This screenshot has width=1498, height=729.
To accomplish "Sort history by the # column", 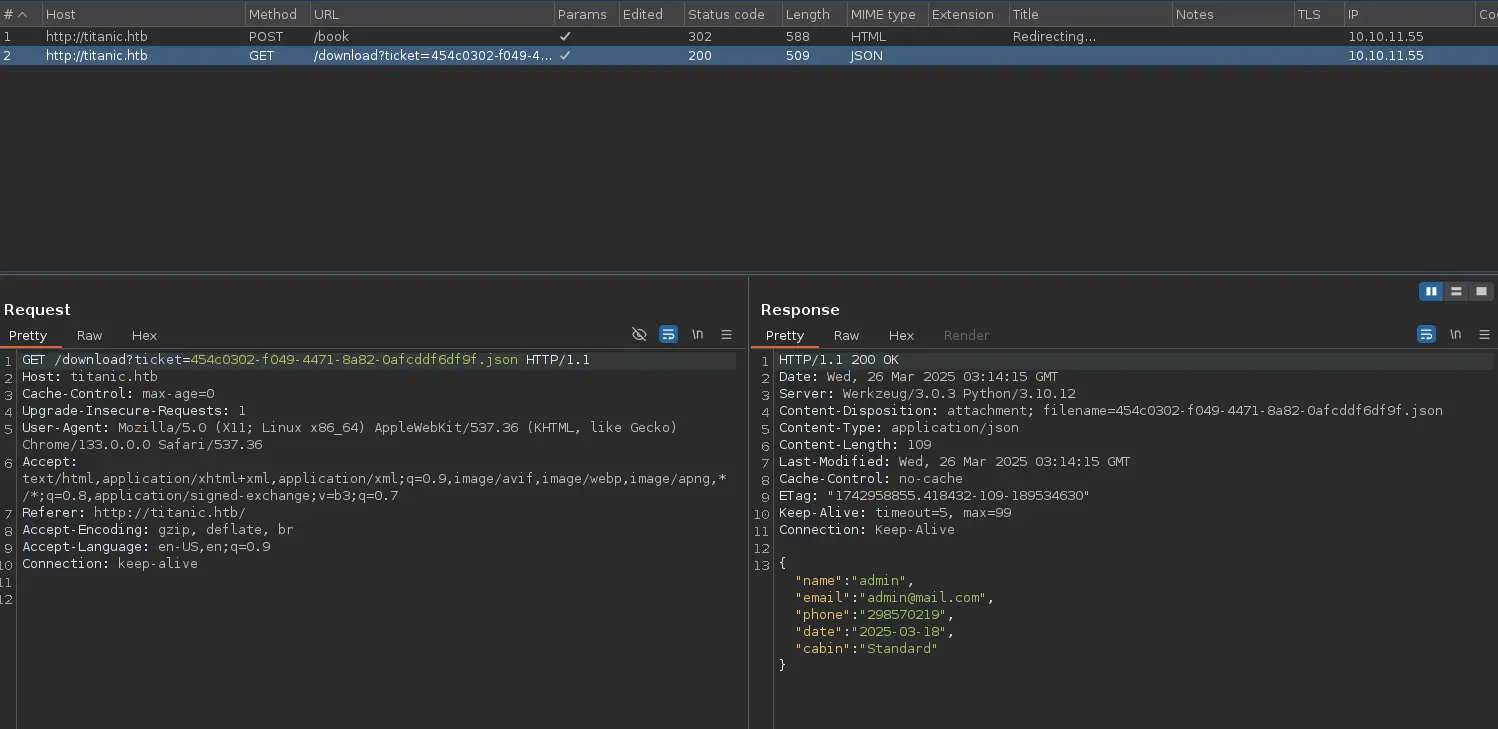I will tap(20, 14).
